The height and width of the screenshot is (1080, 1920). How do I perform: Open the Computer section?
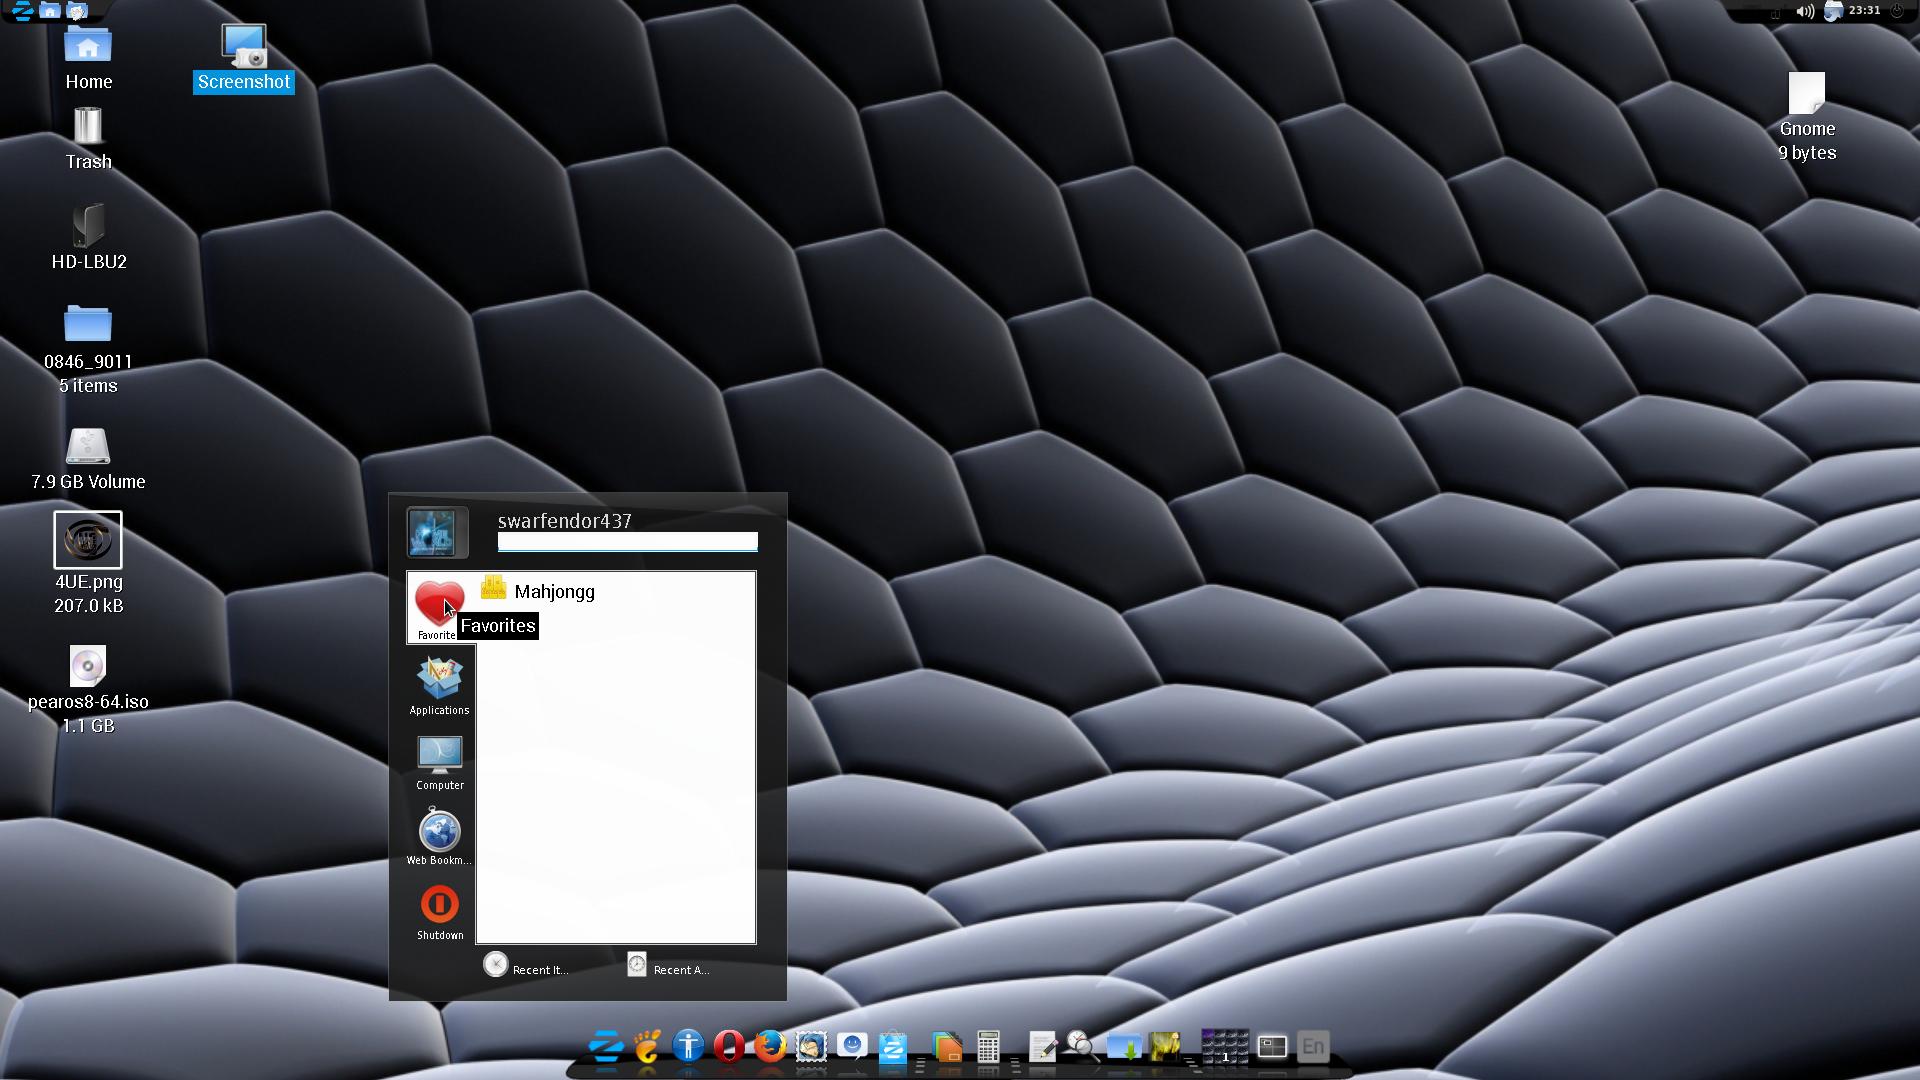tap(440, 760)
